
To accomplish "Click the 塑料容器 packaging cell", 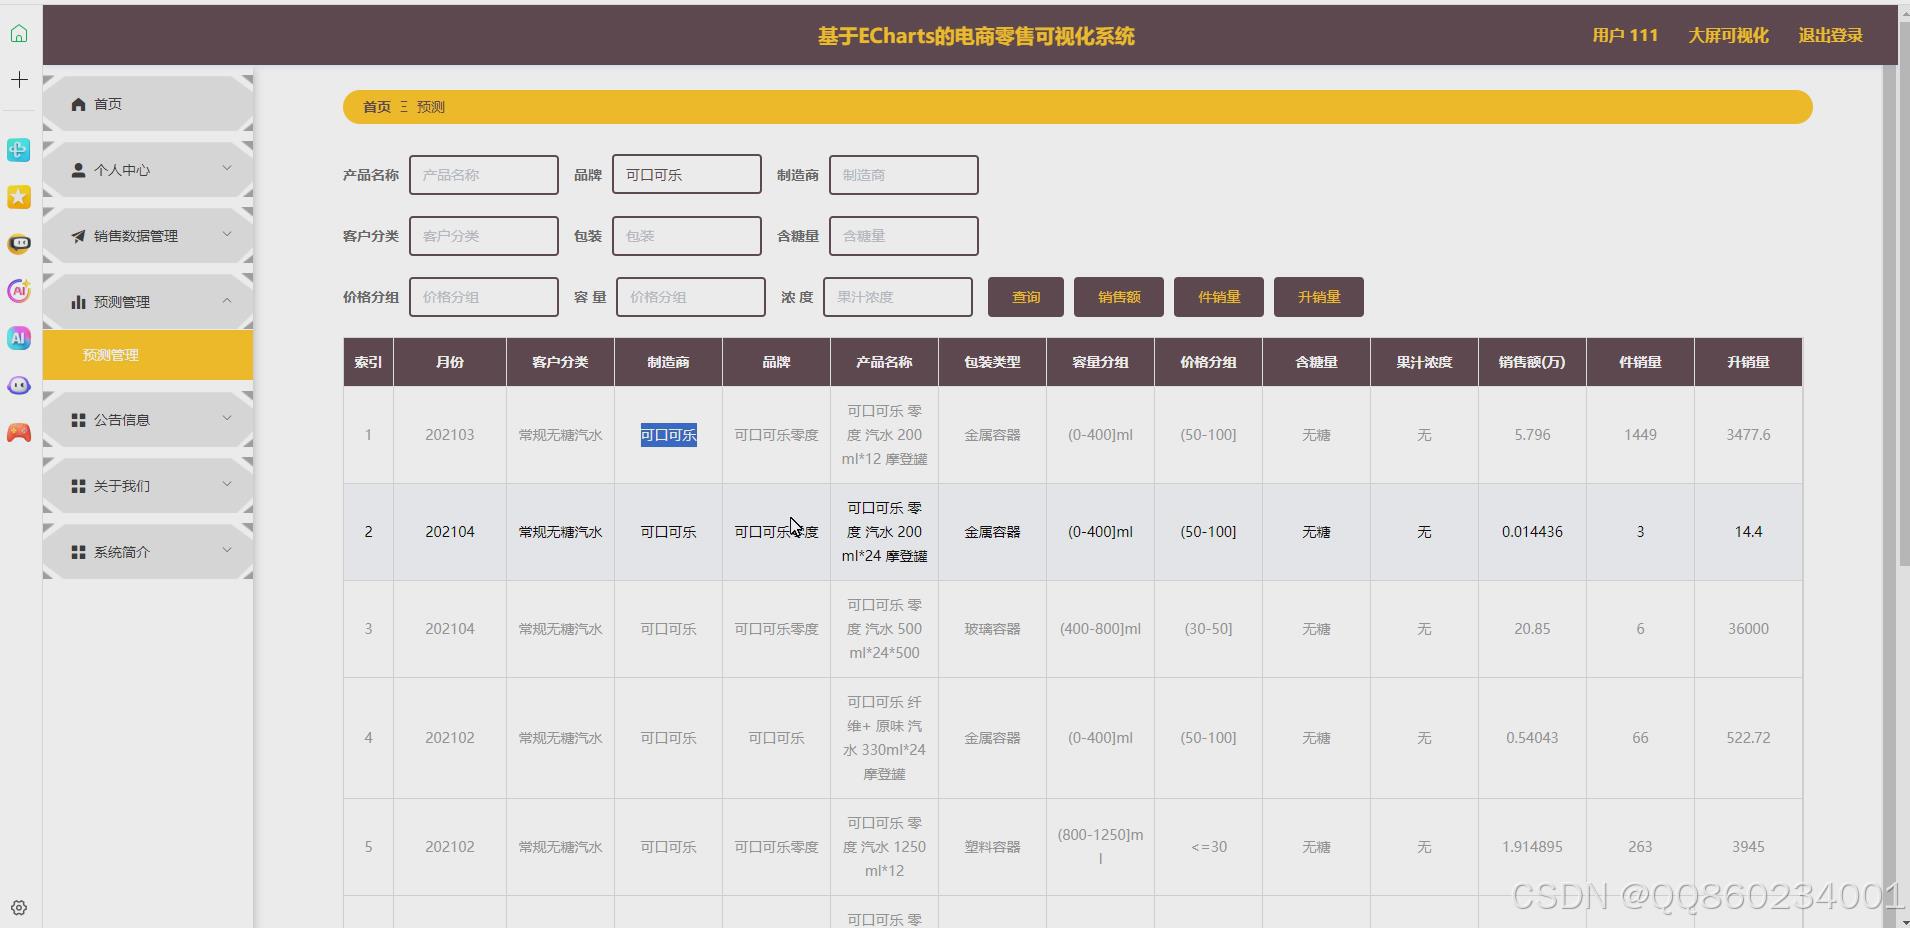I will coord(992,847).
